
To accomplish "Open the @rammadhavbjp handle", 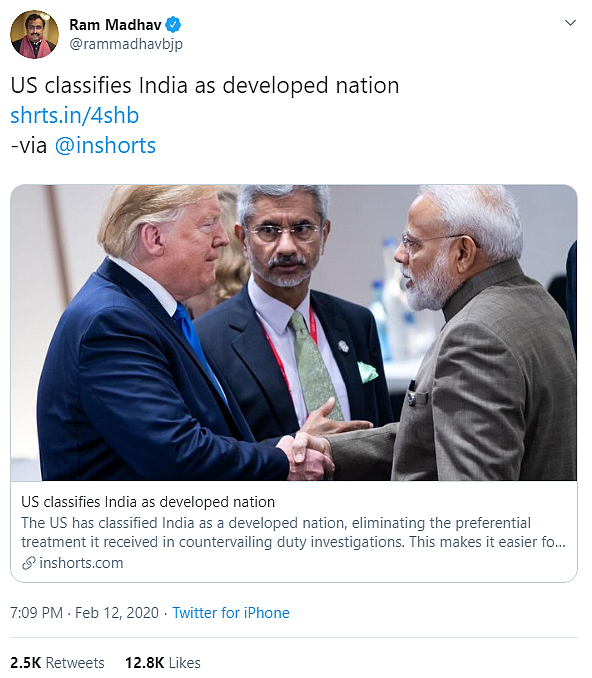I will click(x=126, y=44).
